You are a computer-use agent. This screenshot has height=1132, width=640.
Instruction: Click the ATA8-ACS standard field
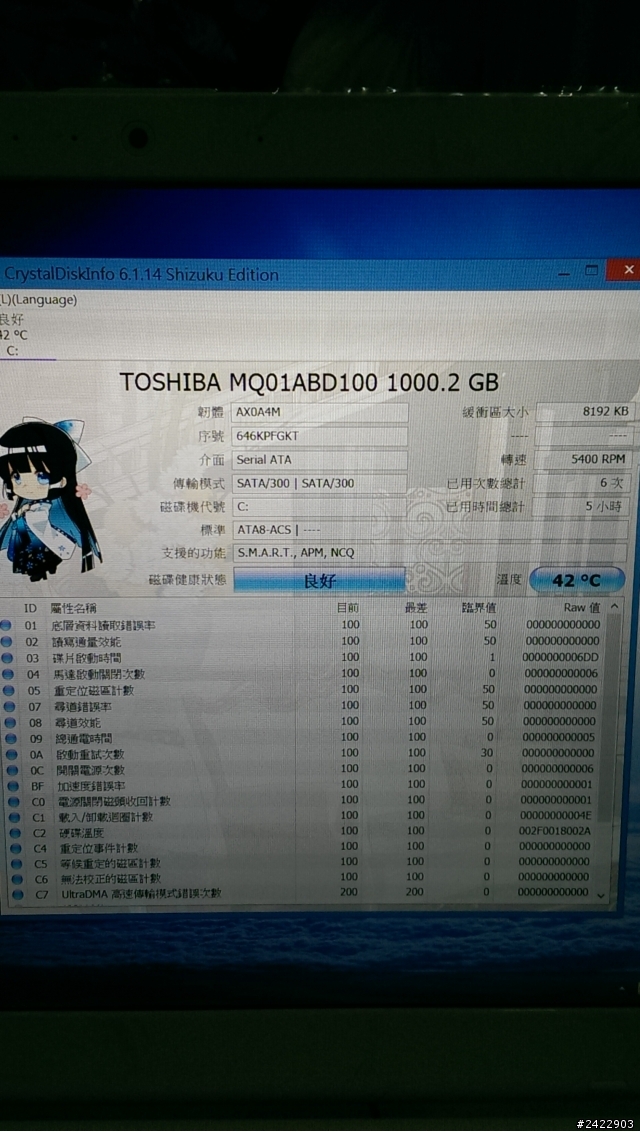pyautogui.click(x=430, y=530)
